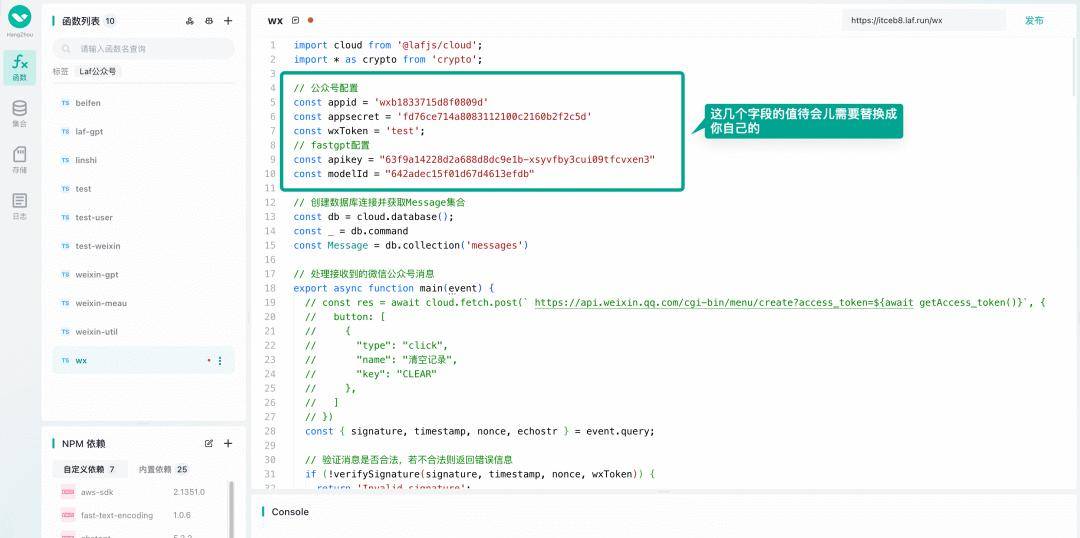Place cursor on the const apikey line
The width and height of the screenshot is (1080, 538).
pyautogui.click(x=474, y=159)
